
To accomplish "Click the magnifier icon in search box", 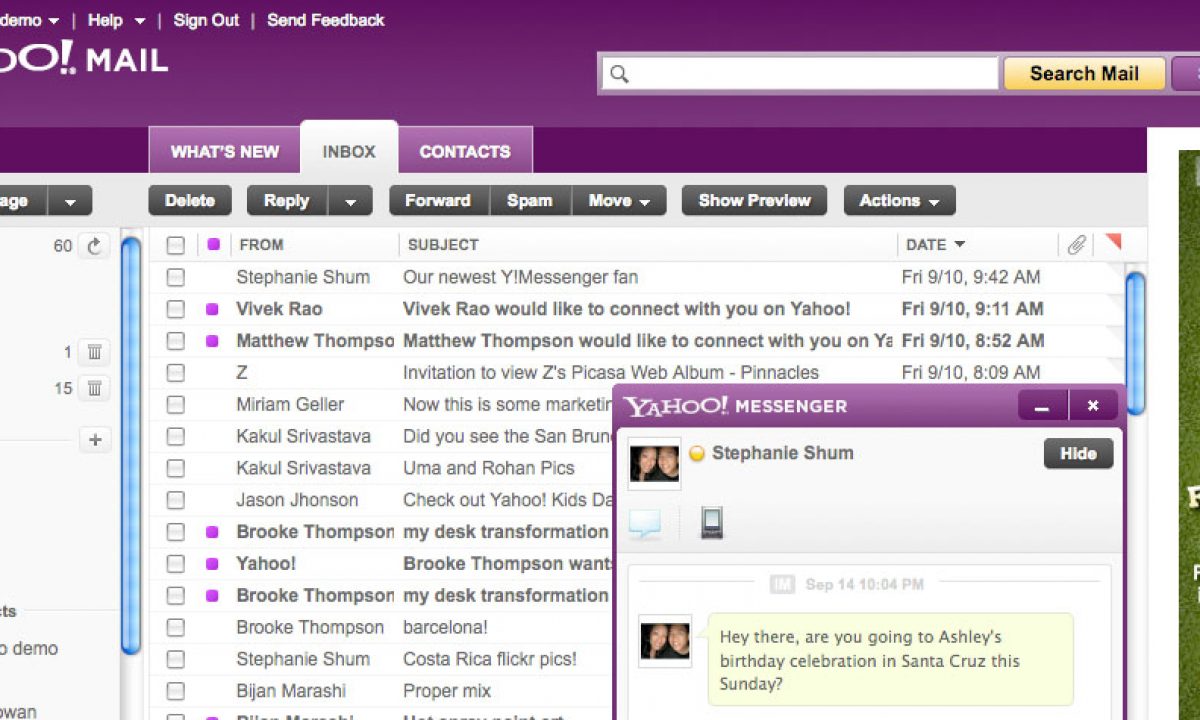I will (620, 74).
